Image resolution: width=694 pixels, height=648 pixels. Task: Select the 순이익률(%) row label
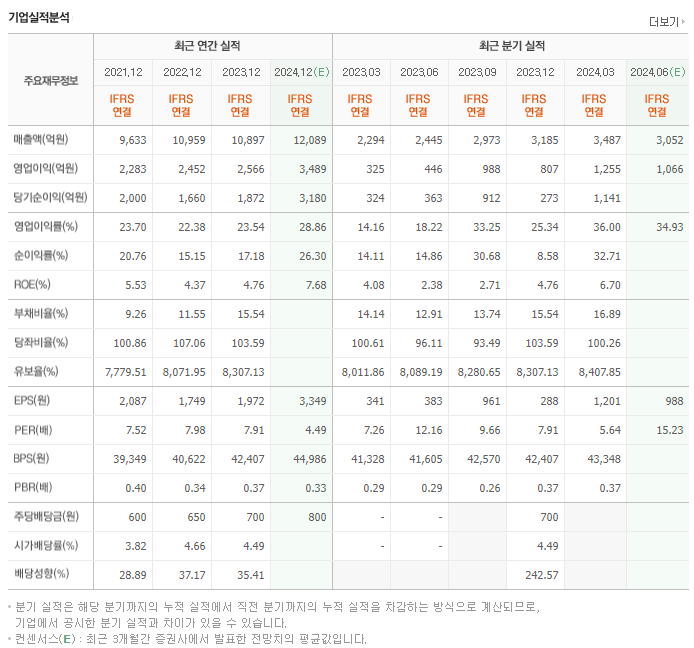(41, 255)
